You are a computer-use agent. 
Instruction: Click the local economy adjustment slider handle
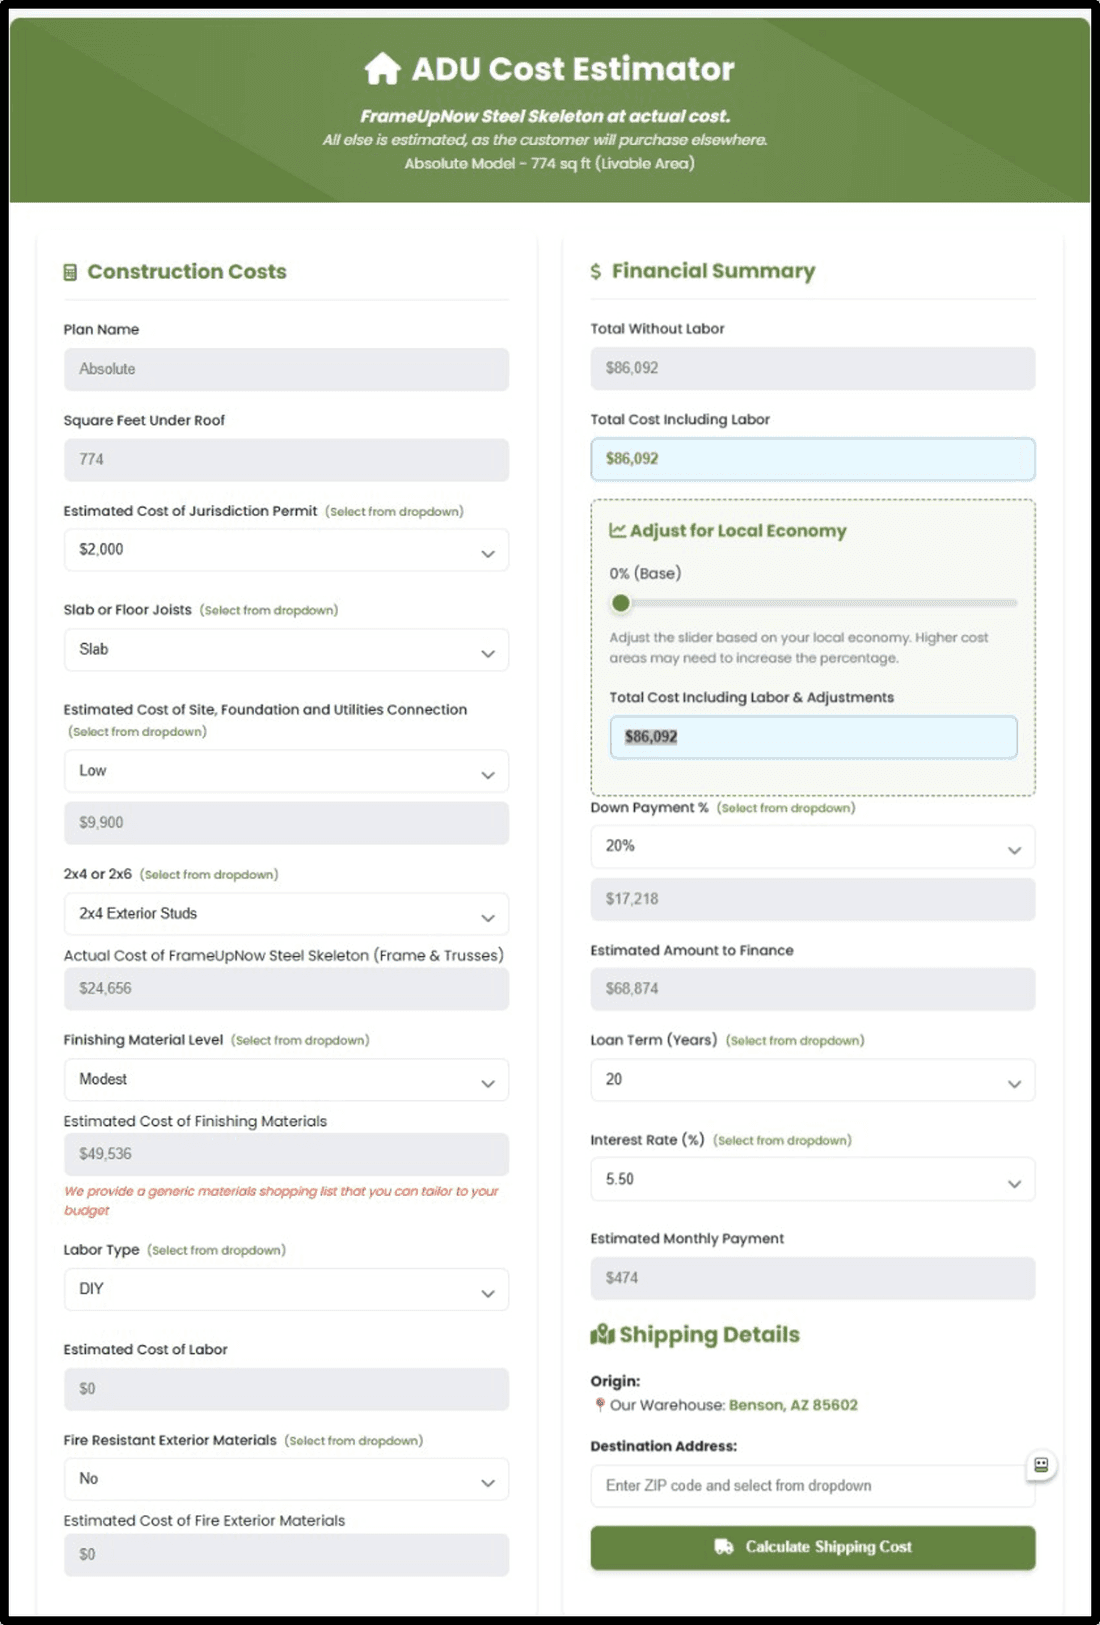point(621,603)
